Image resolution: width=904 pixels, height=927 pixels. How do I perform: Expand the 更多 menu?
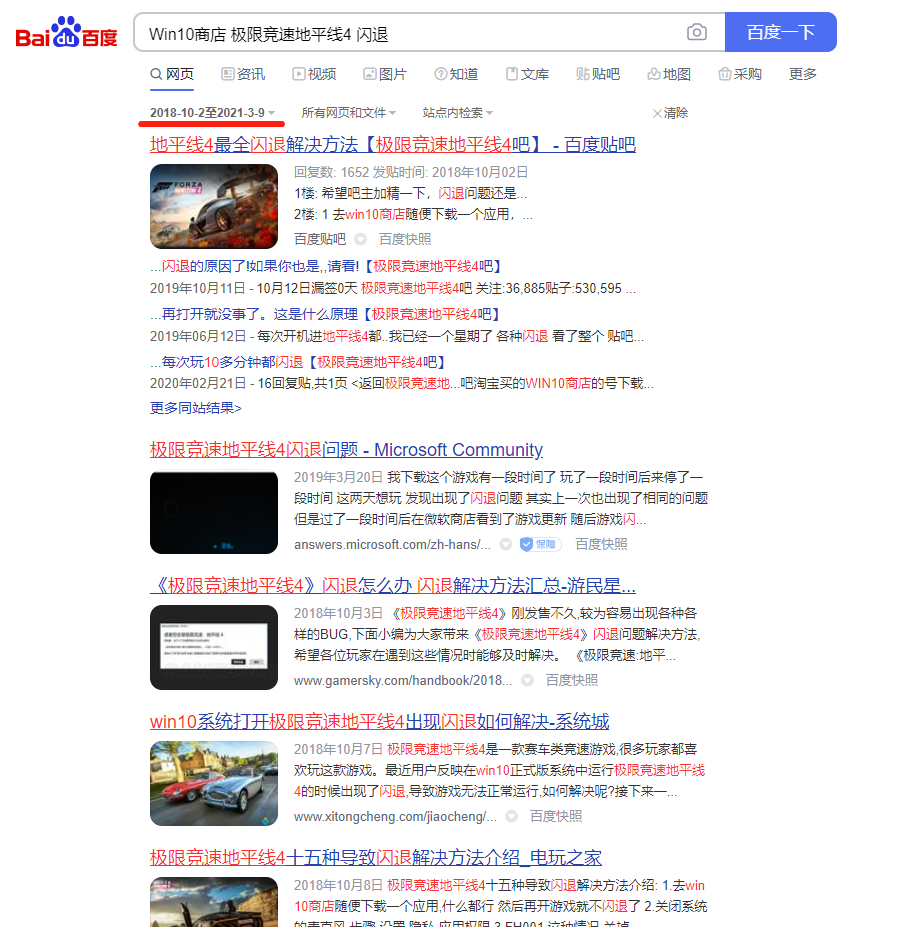802,74
